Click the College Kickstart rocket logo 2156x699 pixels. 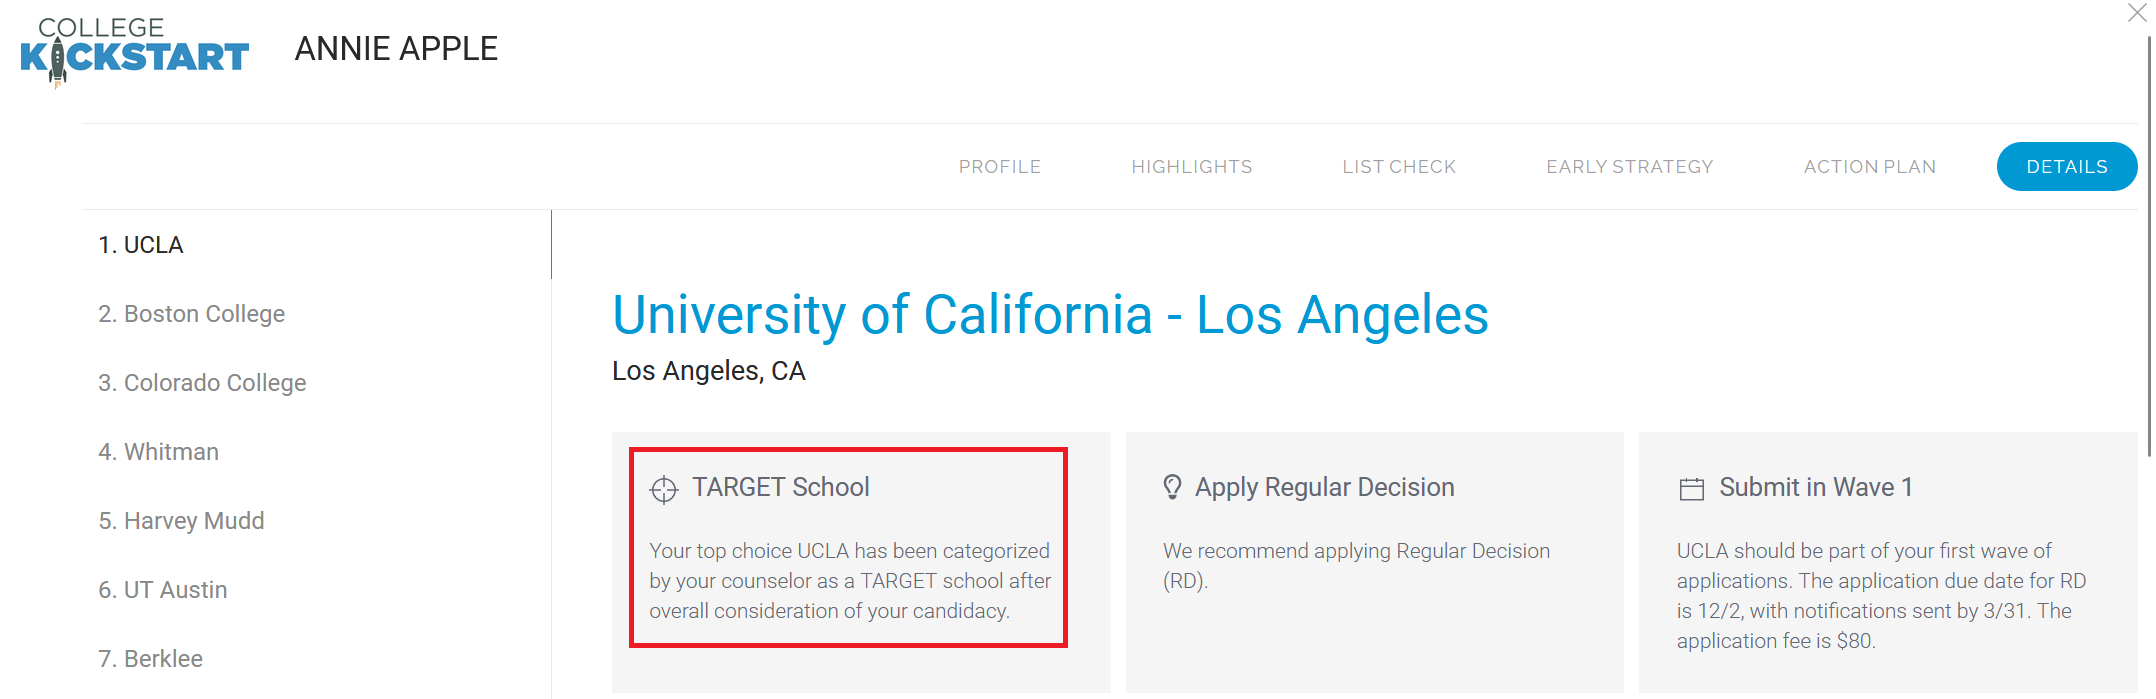[x=134, y=50]
